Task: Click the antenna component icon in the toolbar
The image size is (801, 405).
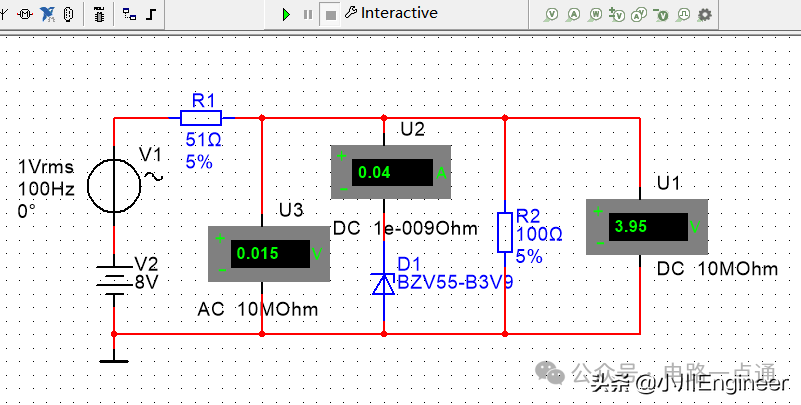Action: click(x=3, y=14)
